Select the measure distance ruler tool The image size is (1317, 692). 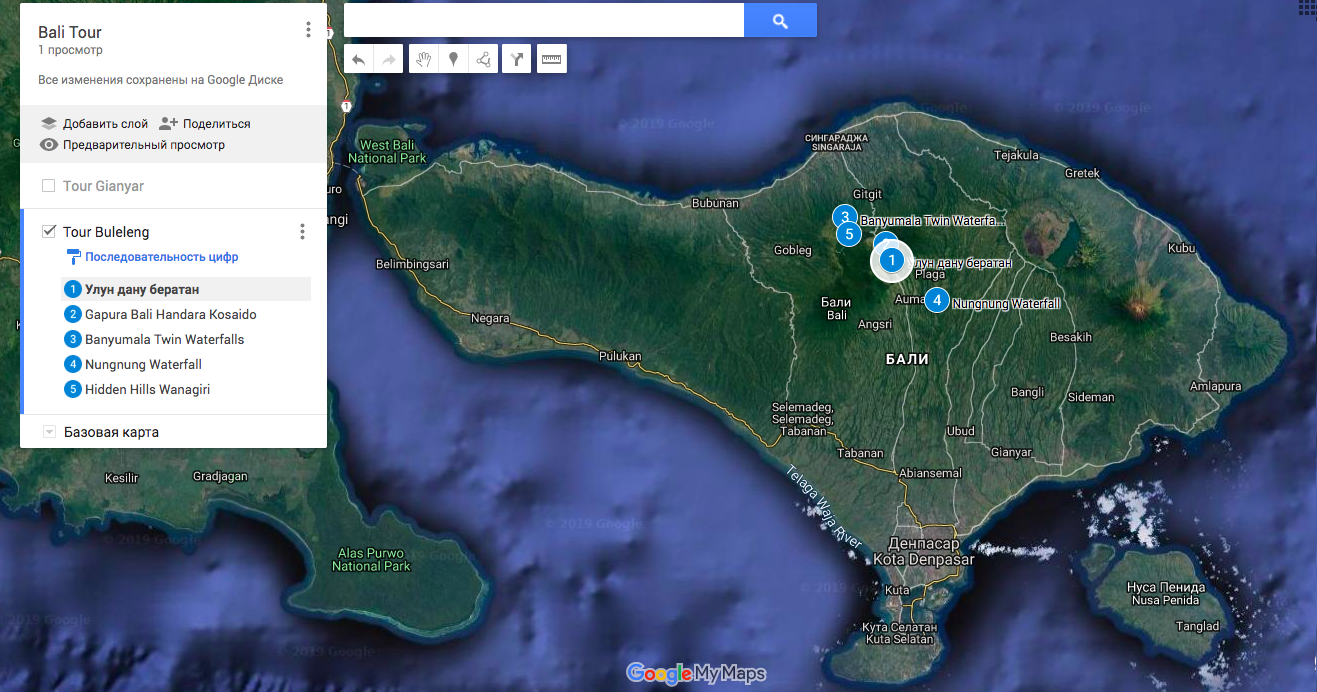tap(551, 60)
